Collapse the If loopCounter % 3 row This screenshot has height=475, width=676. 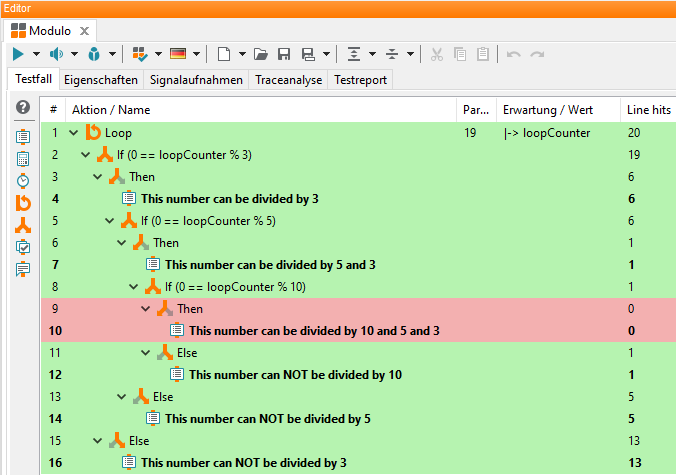[x=86, y=155]
